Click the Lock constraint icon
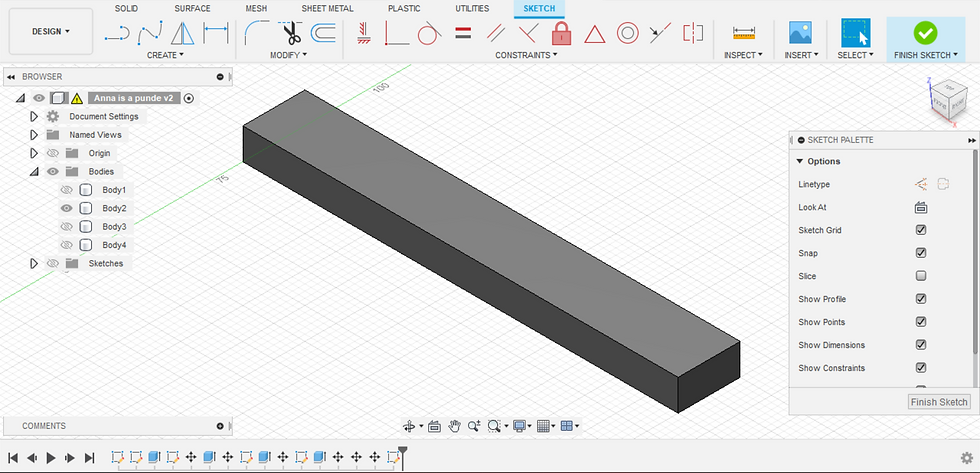The image size is (980, 473). point(560,33)
